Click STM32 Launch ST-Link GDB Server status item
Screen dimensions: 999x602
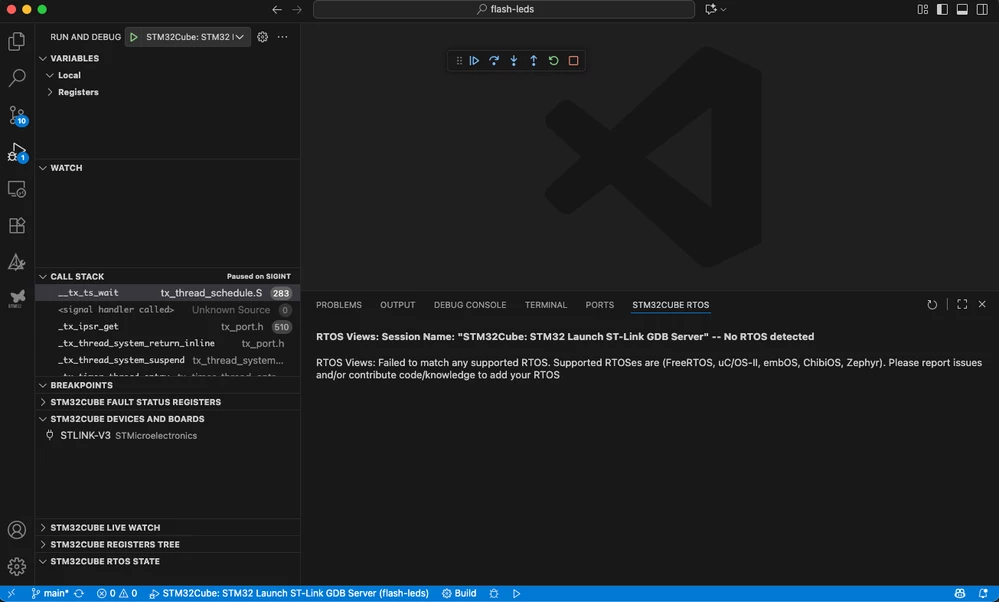pyautogui.click(x=289, y=593)
